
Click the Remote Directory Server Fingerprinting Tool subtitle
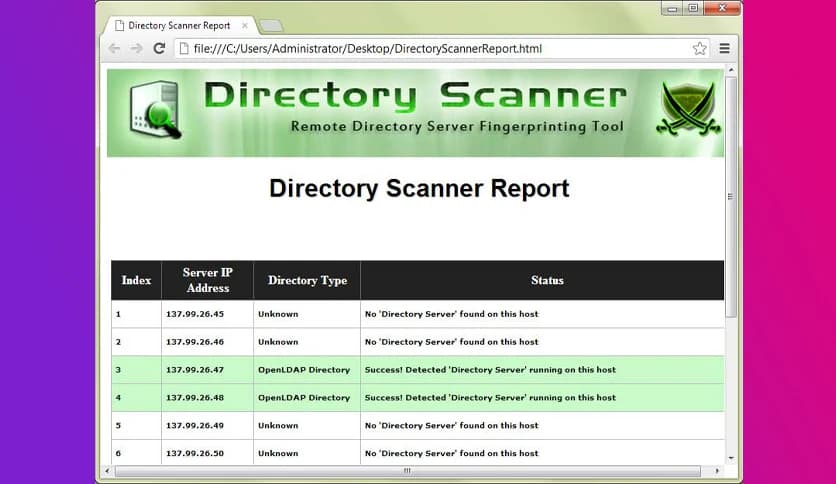pos(457,127)
